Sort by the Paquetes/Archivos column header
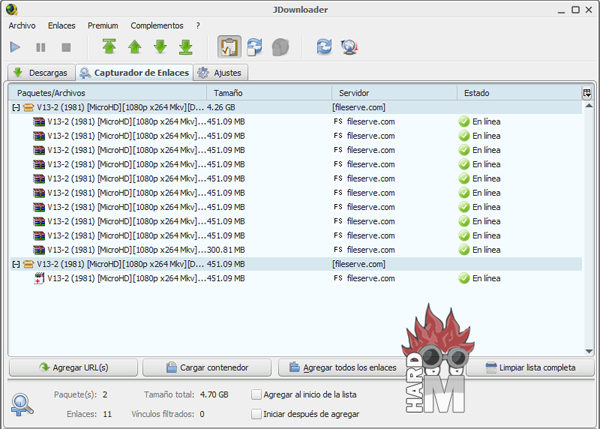600x429 pixels. [108, 93]
